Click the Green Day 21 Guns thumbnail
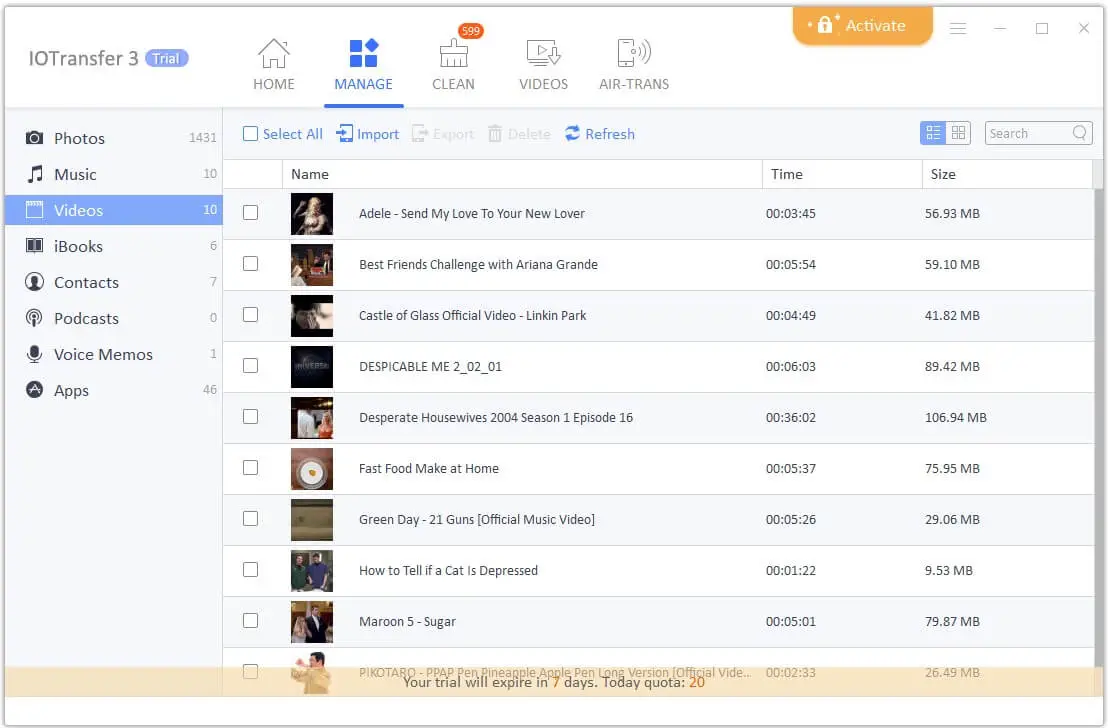This screenshot has width=1108, height=728. [x=312, y=519]
